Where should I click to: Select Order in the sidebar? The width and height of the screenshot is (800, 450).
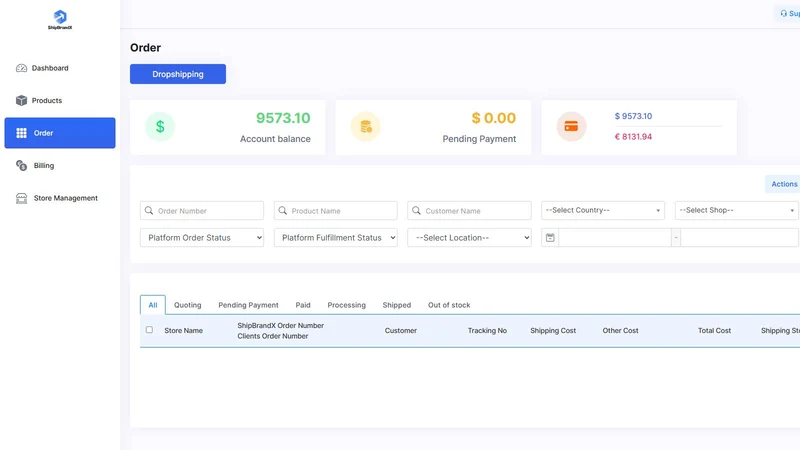coord(60,133)
